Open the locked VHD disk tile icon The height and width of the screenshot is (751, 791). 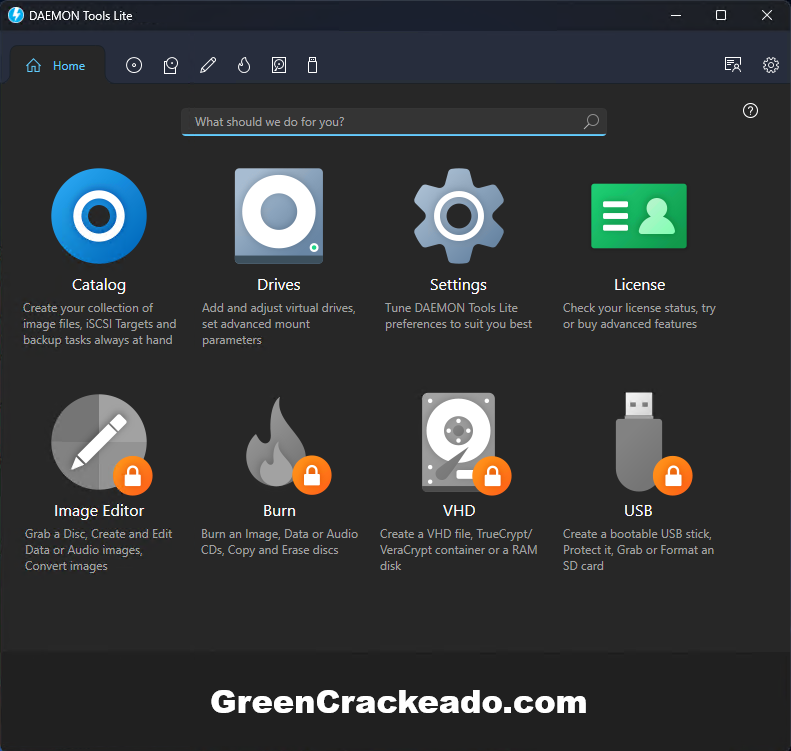(x=459, y=442)
